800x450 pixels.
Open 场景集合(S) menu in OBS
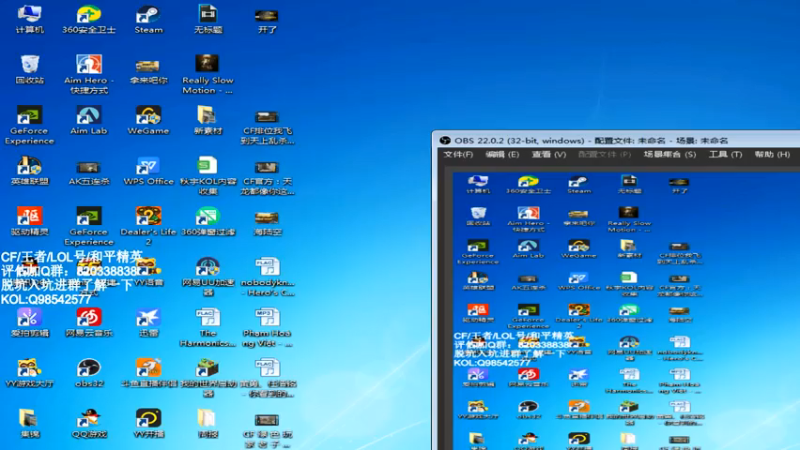[x=669, y=154]
